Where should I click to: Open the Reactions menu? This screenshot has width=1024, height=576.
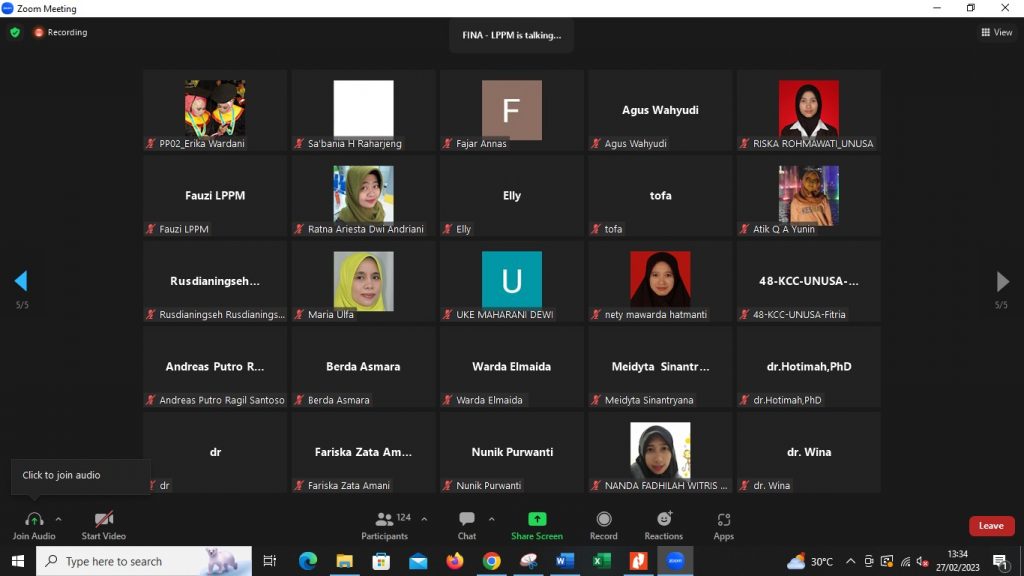coord(663,520)
